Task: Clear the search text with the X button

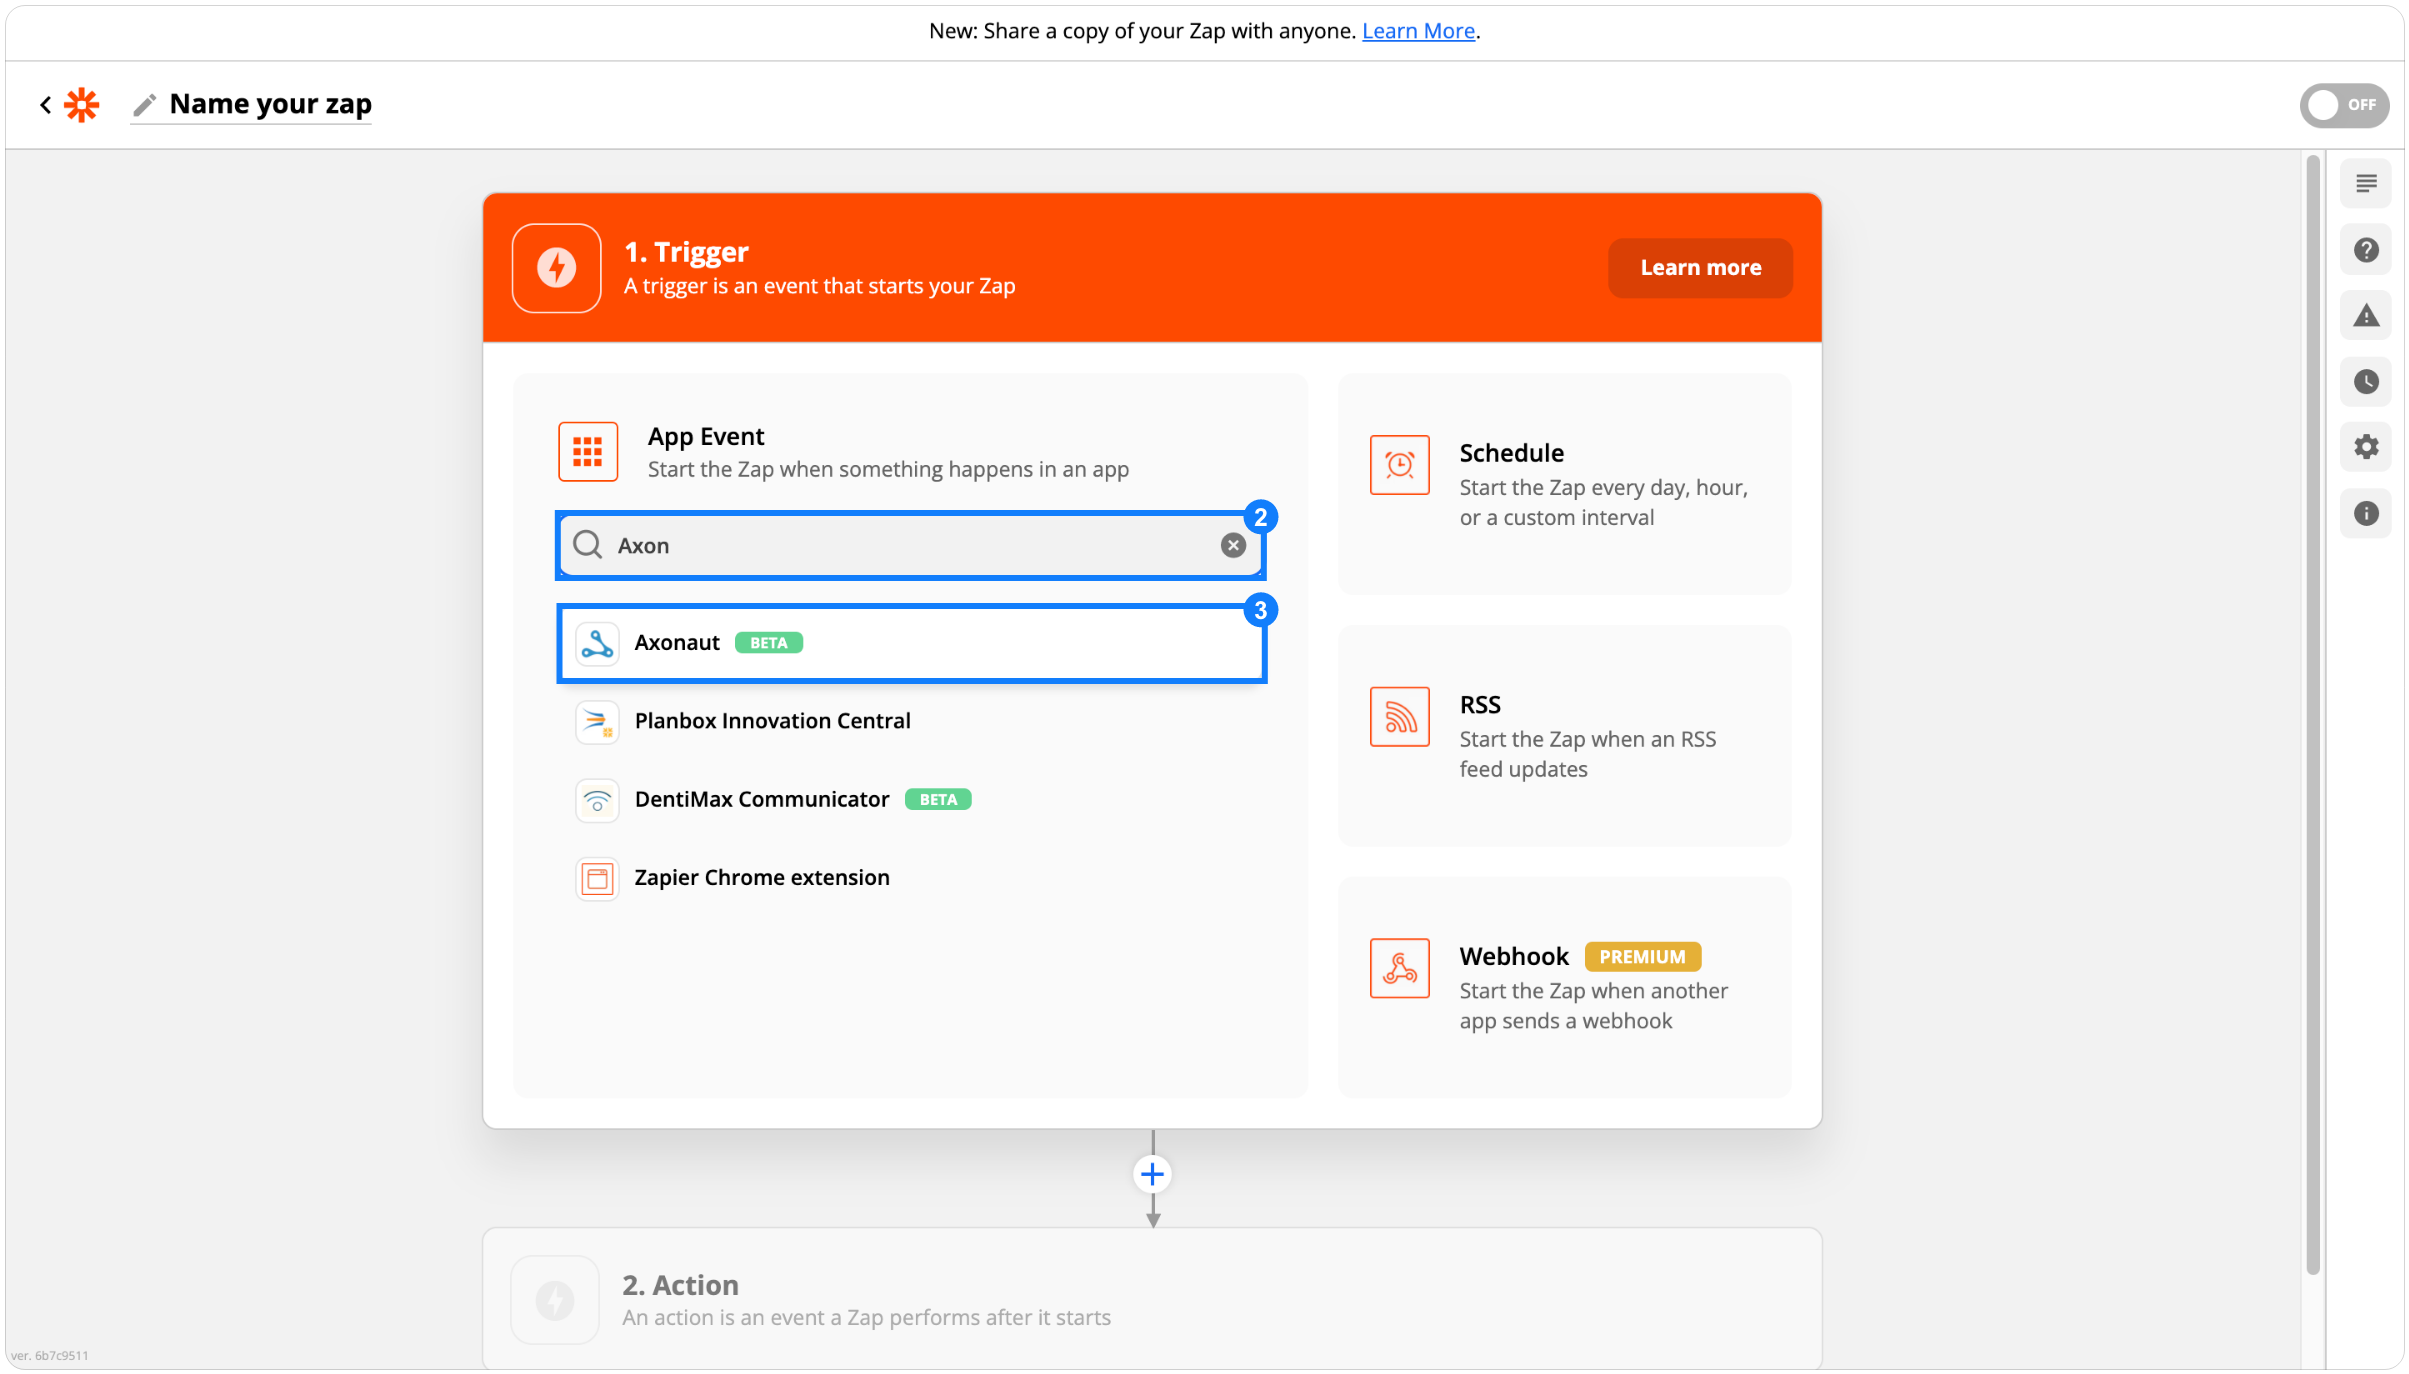Action: 1233,545
